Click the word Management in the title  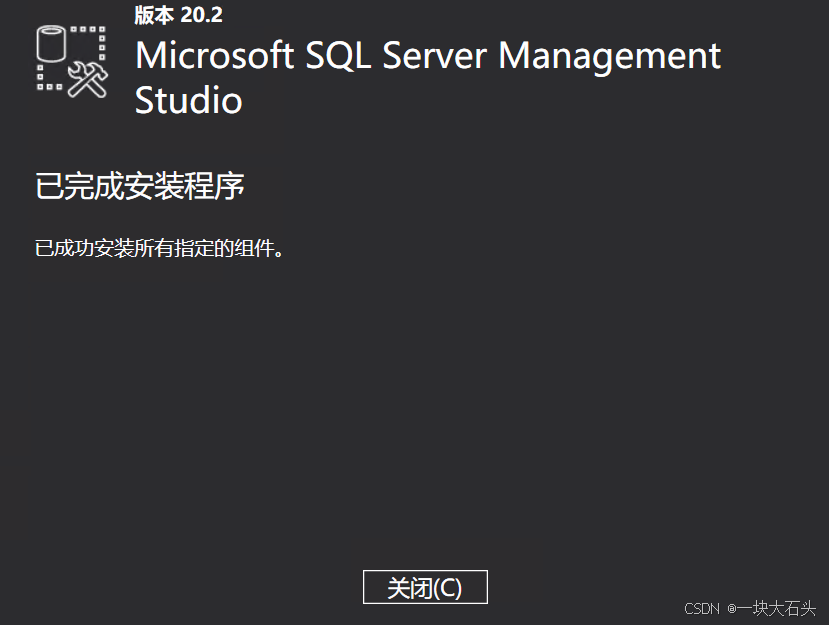coord(610,57)
